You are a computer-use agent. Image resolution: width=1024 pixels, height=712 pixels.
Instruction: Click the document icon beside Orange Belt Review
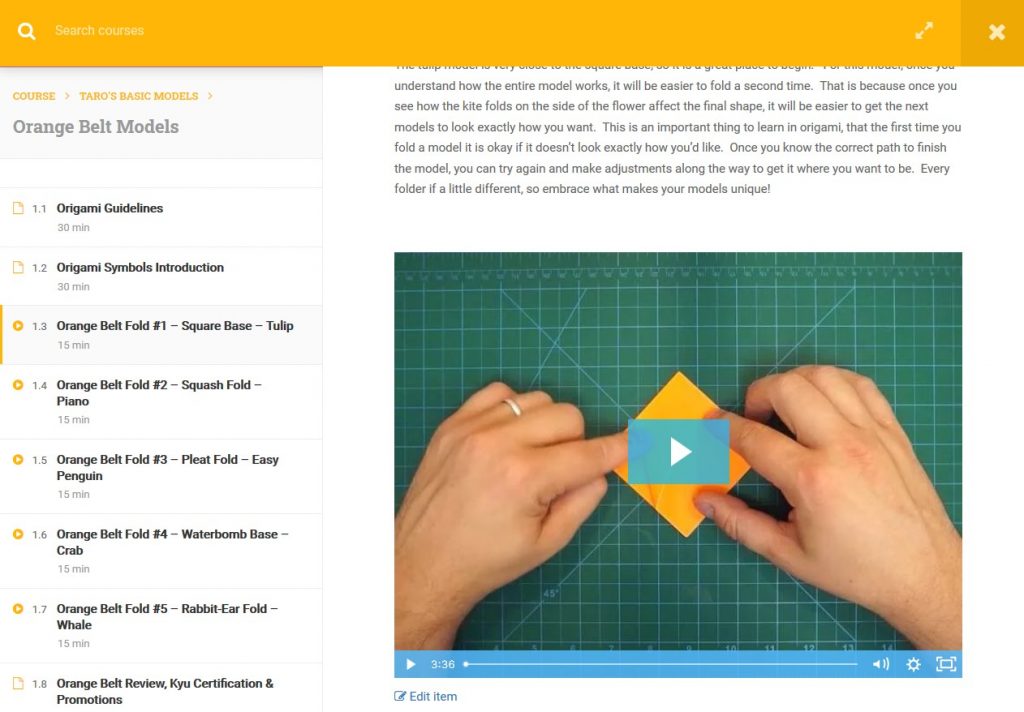click(x=18, y=683)
